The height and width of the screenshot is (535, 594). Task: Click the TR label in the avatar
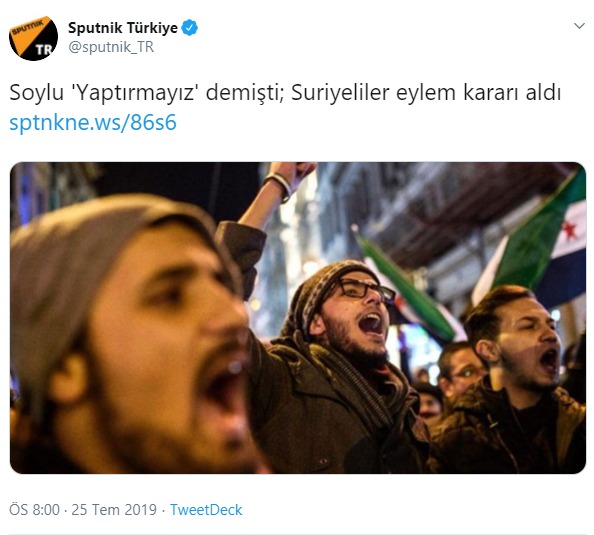(44, 49)
